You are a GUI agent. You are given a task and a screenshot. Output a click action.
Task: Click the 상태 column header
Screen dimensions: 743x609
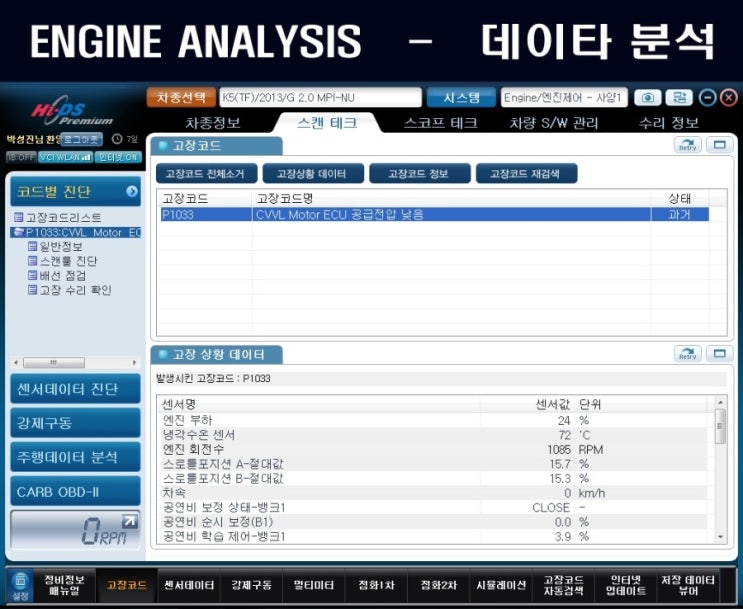pyautogui.click(x=680, y=198)
